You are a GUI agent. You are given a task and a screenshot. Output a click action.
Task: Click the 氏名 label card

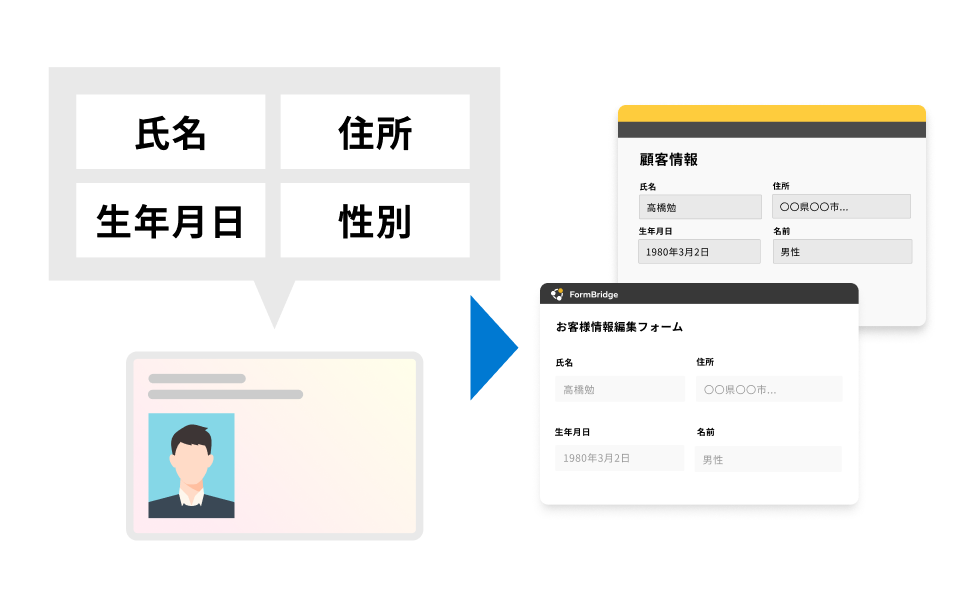[170, 131]
